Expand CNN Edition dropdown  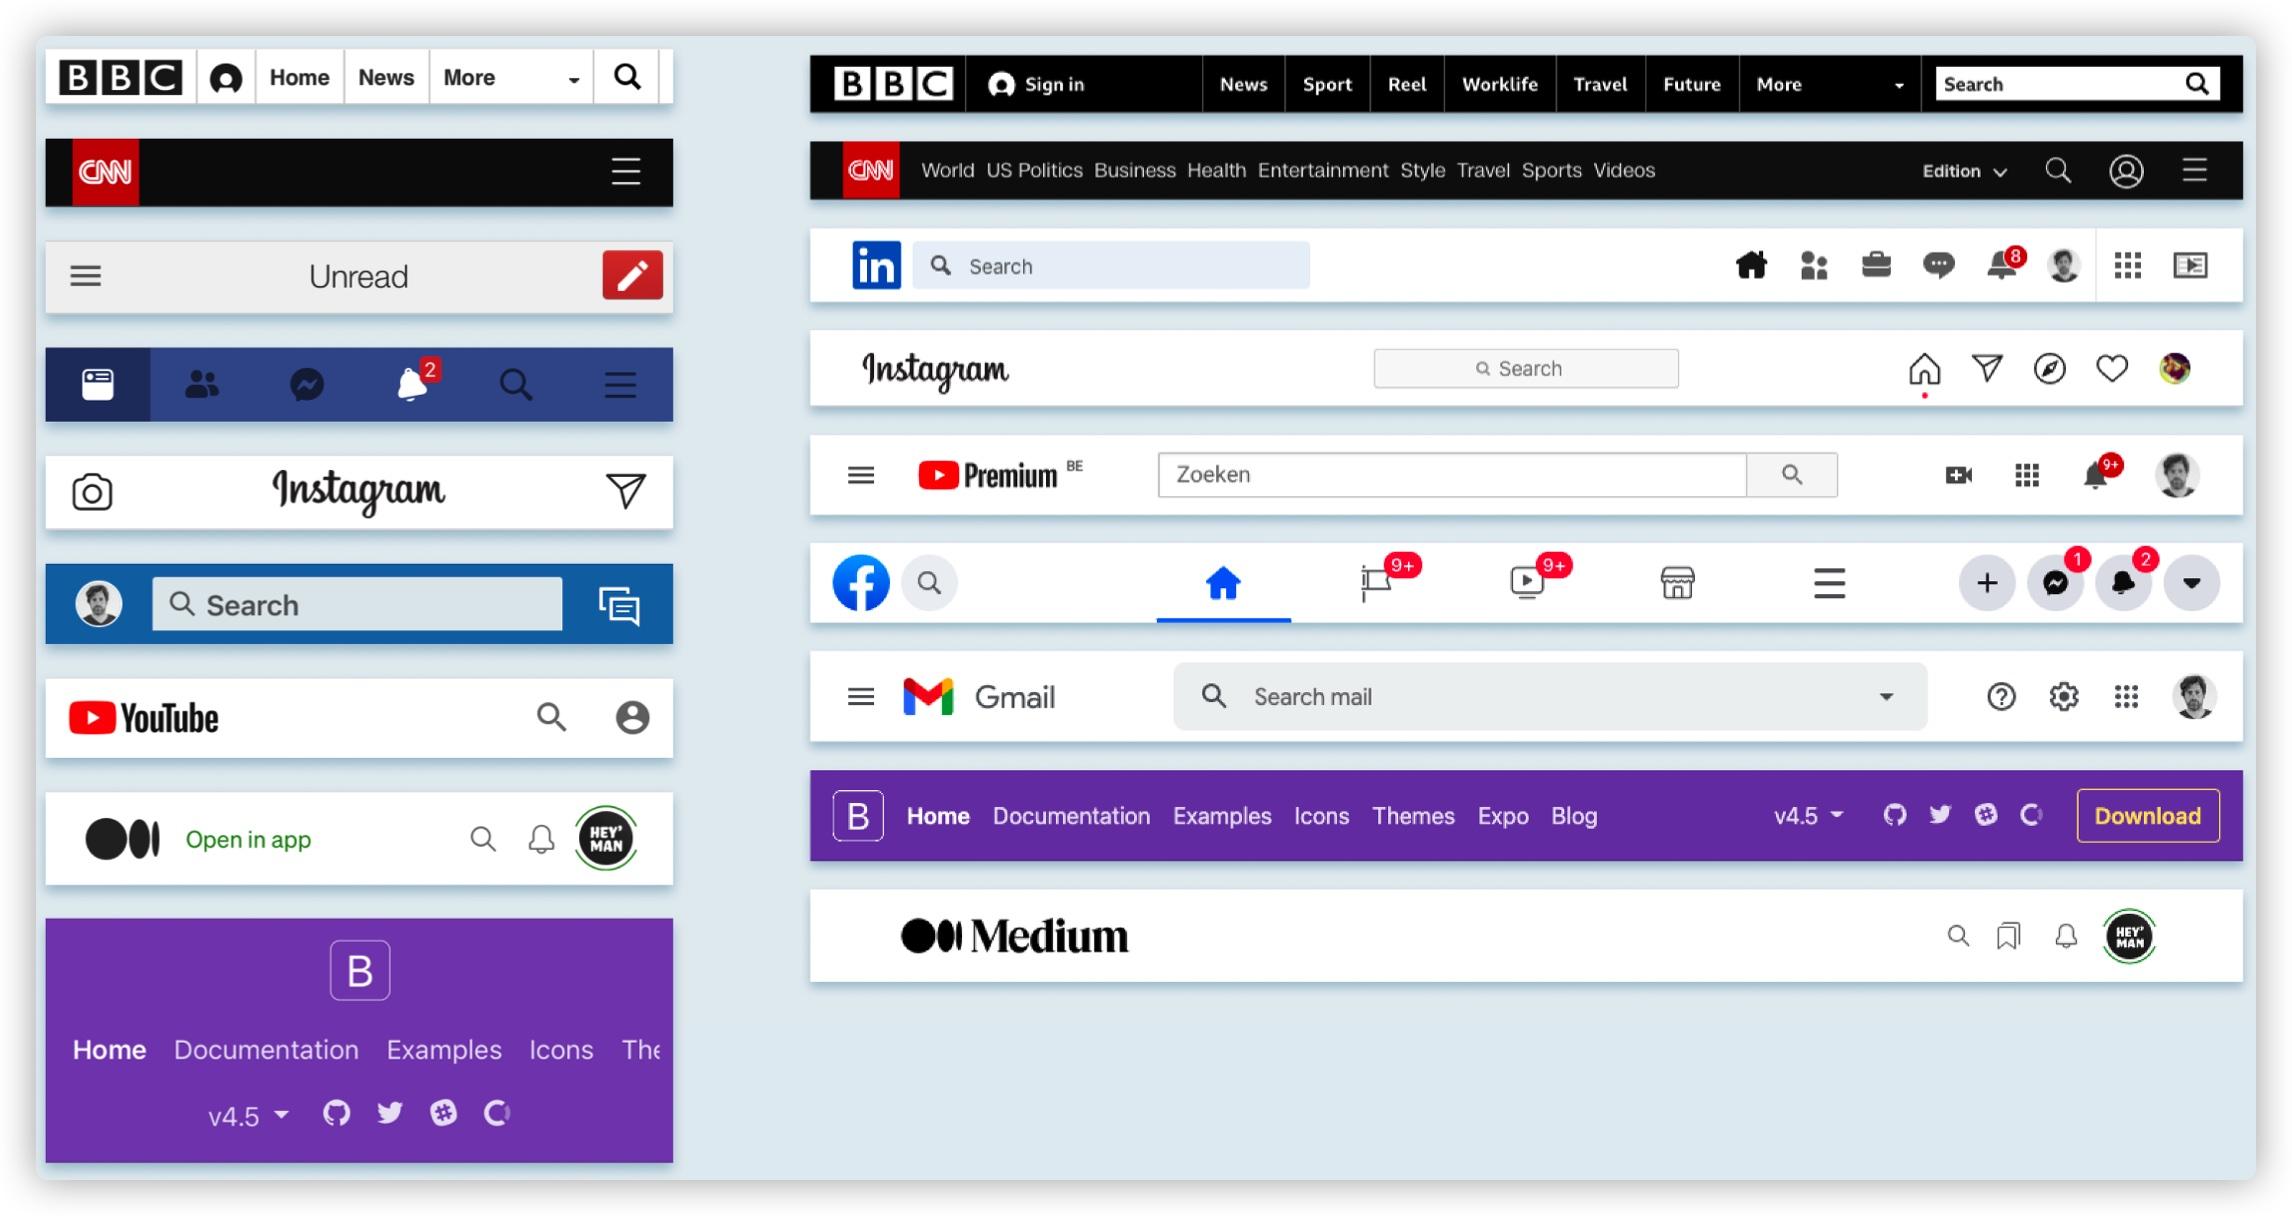(x=1964, y=171)
